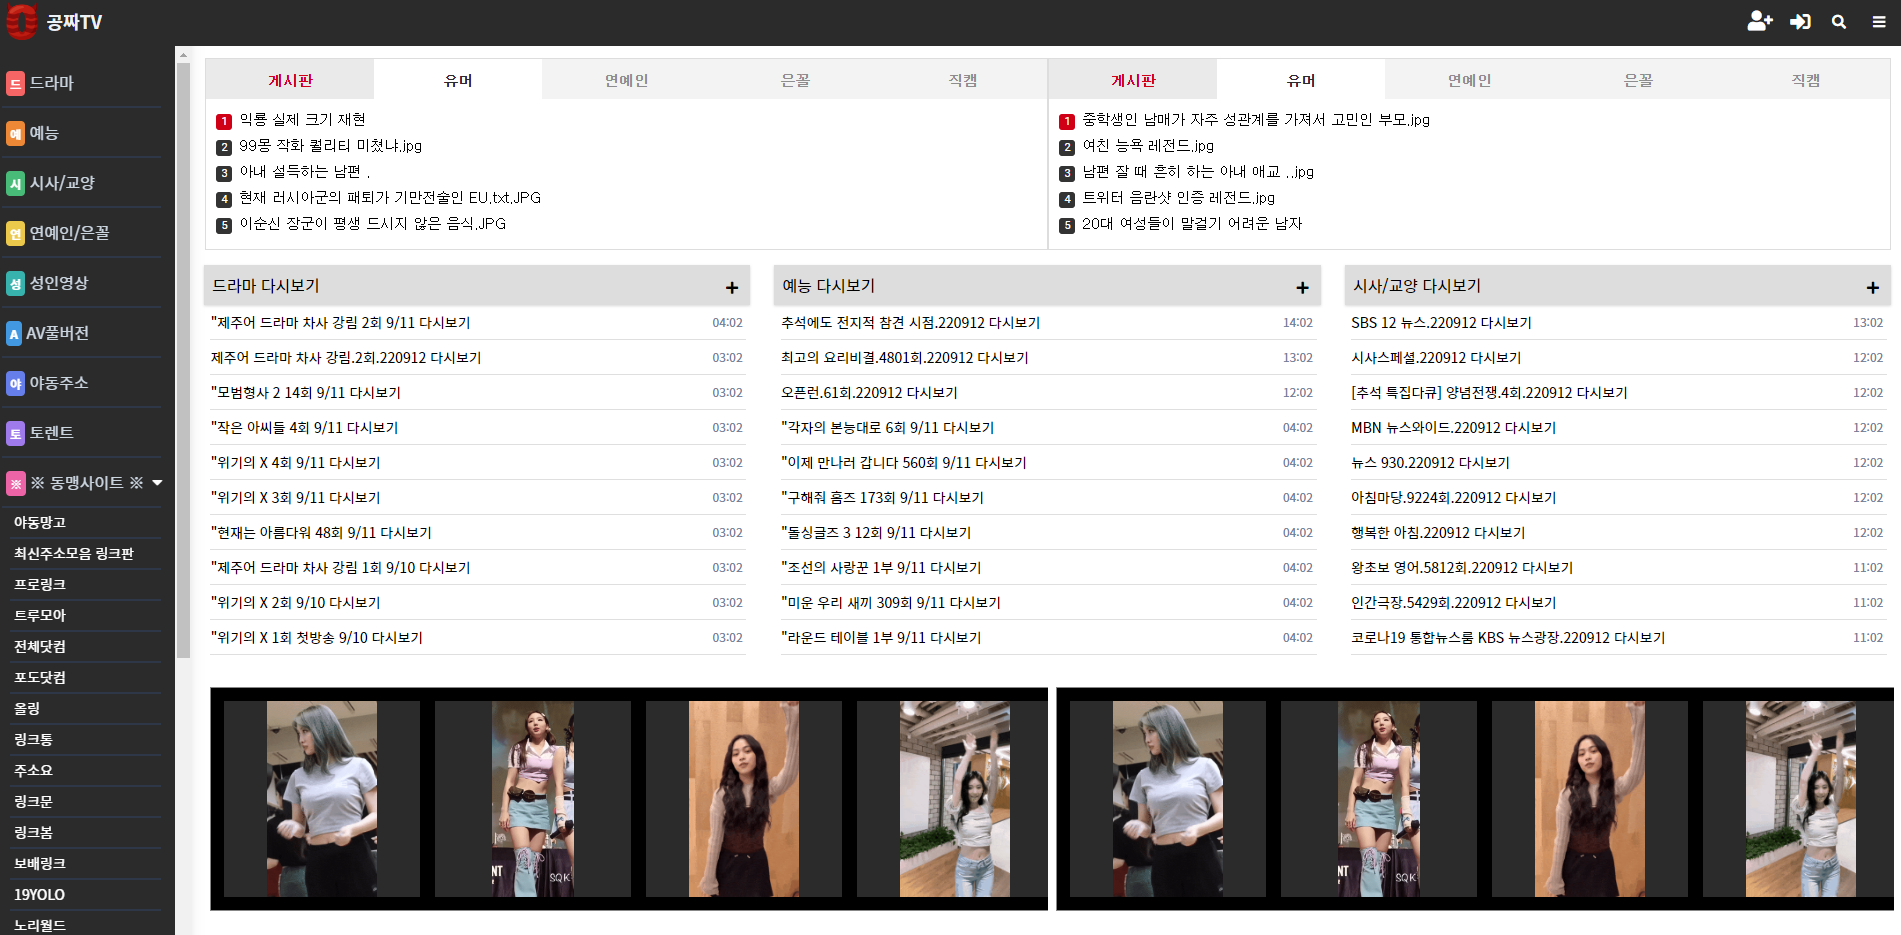This screenshot has width=1901, height=935.
Task: Click the login arrow icon
Action: pos(1800,22)
